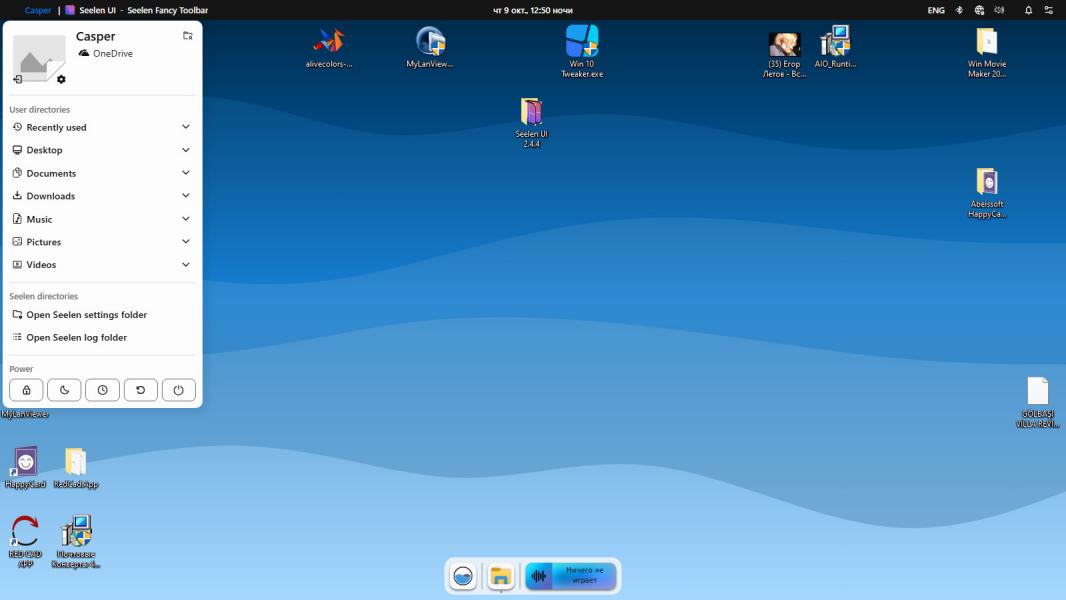The image size is (1066, 600).
Task: Expand the Pictures folder section
Action: tap(186, 242)
